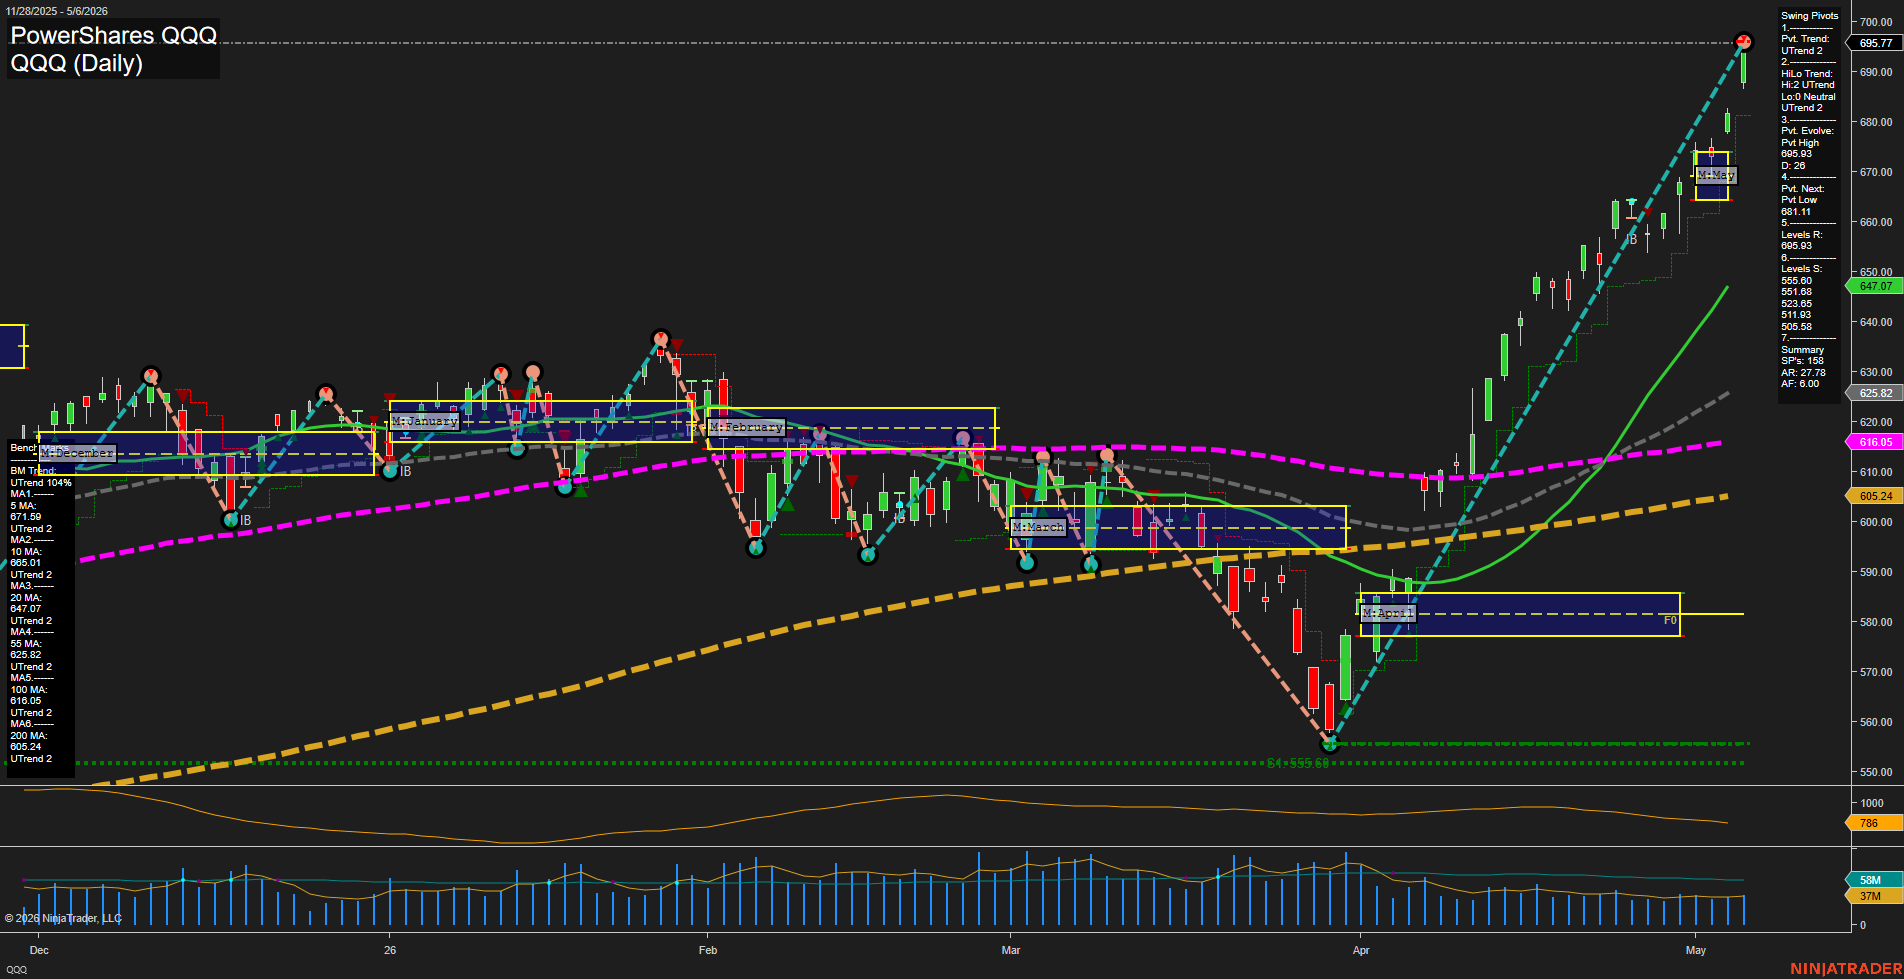This screenshot has height=979, width=1904.
Task: Click the 'QQQ (Daily)' subtitle text
Action: (x=77, y=63)
